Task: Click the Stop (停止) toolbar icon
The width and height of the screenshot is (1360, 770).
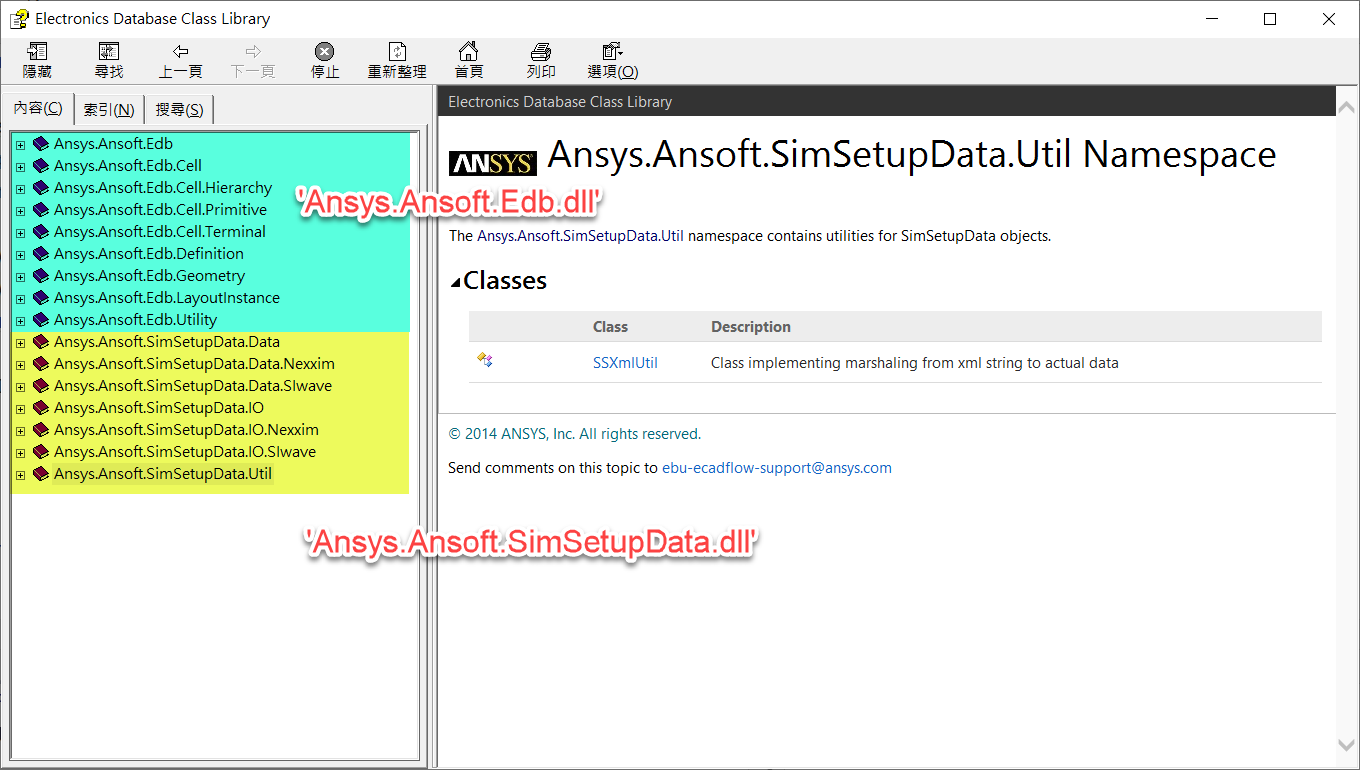Action: click(325, 51)
